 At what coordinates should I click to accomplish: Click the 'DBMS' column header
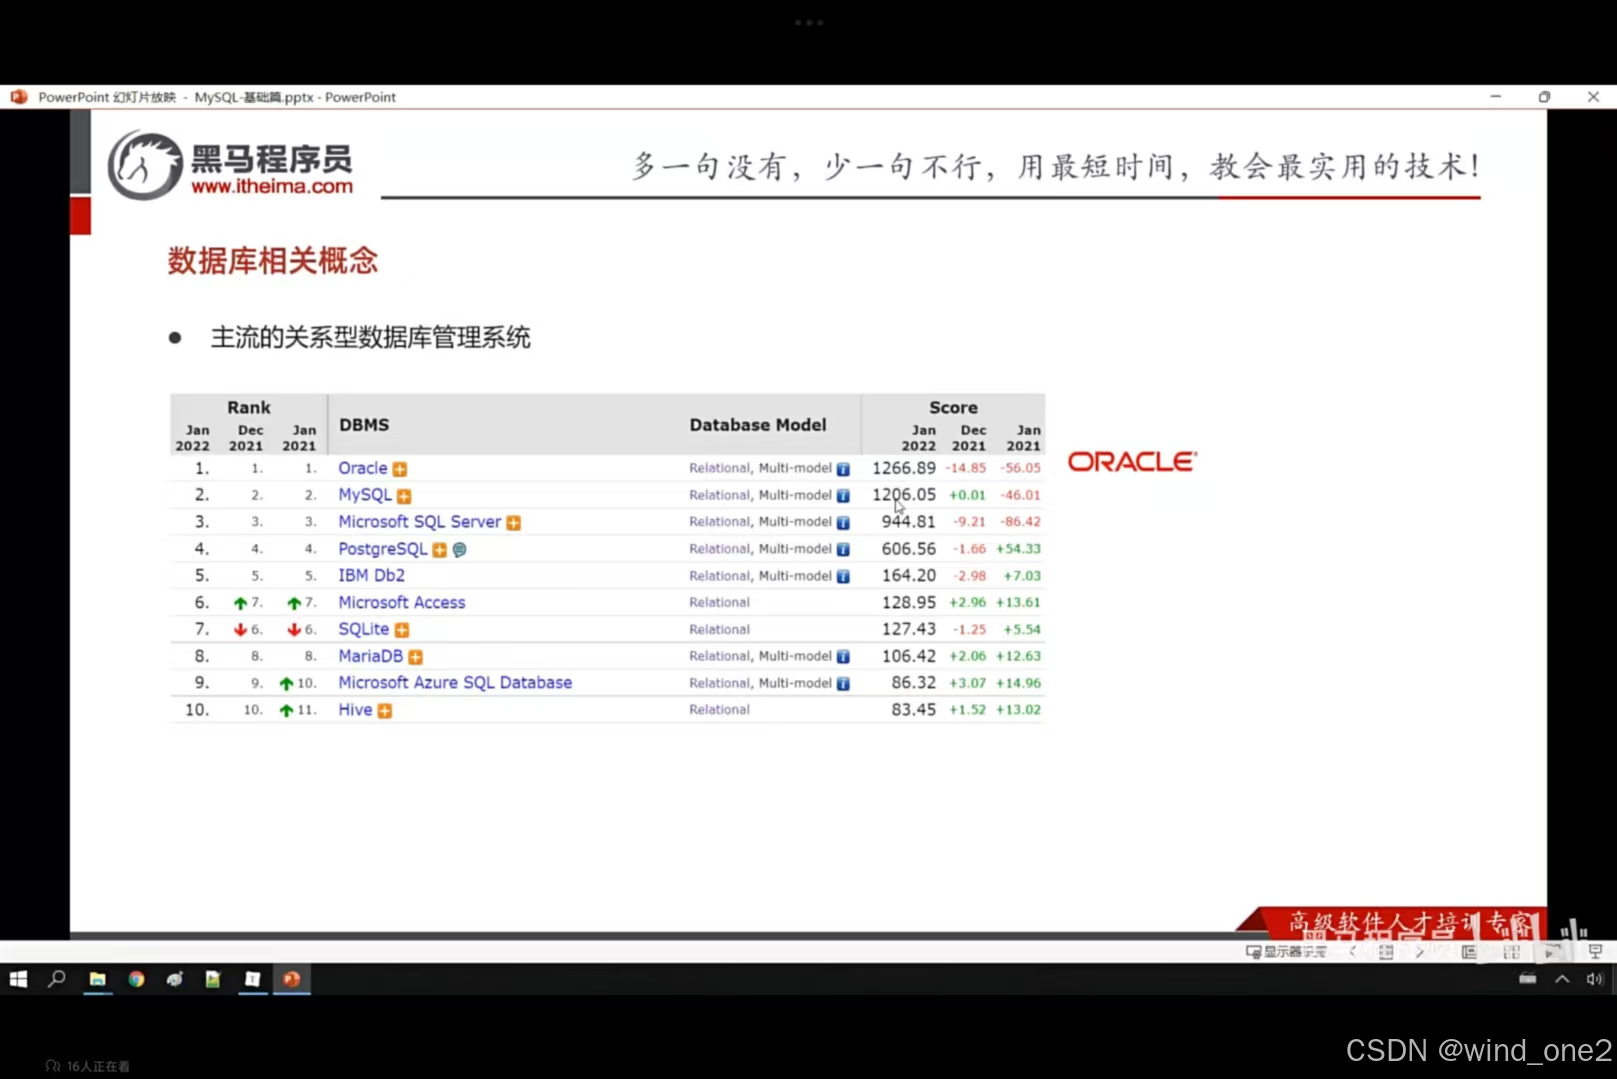coord(364,425)
